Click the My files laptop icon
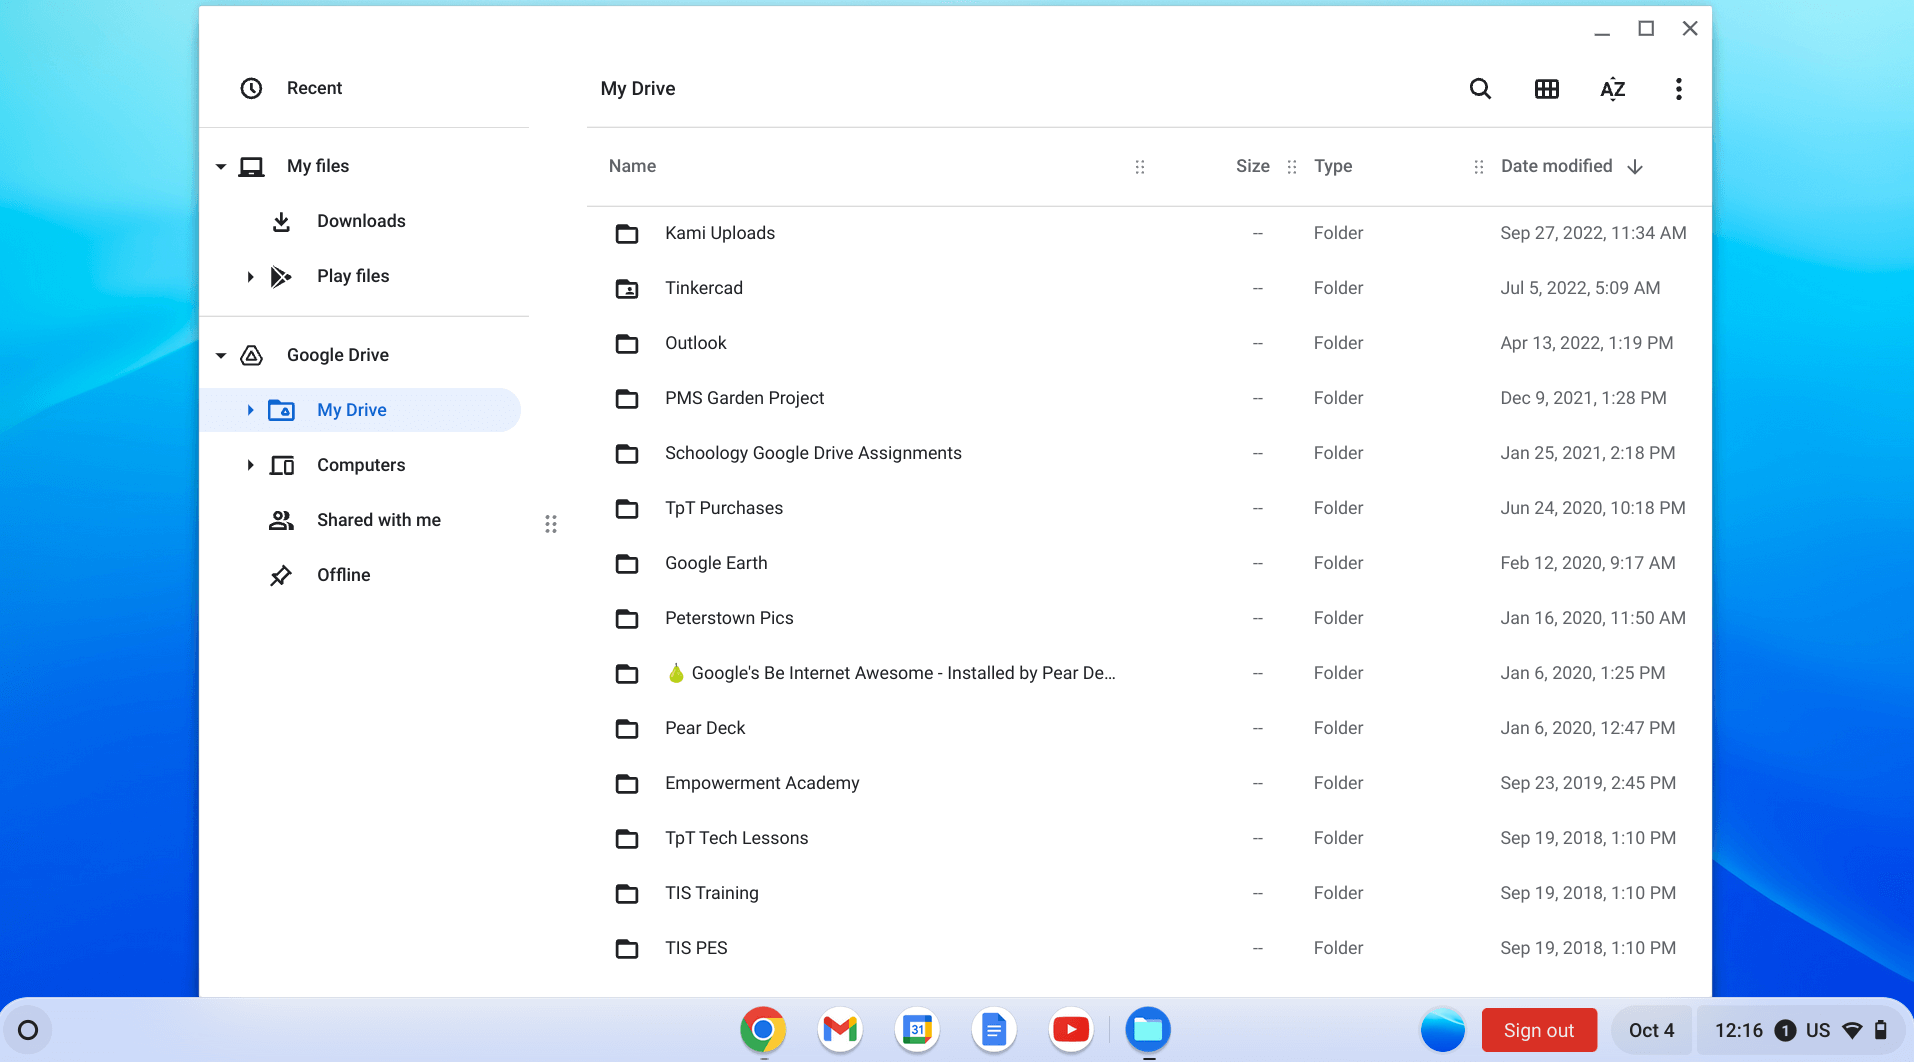1914x1062 pixels. tap(251, 166)
